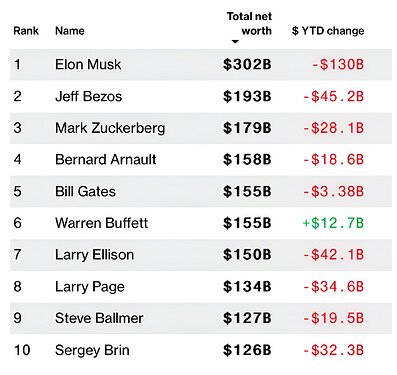
Task: Click the Rank column header
Action: [x=26, y=31]
